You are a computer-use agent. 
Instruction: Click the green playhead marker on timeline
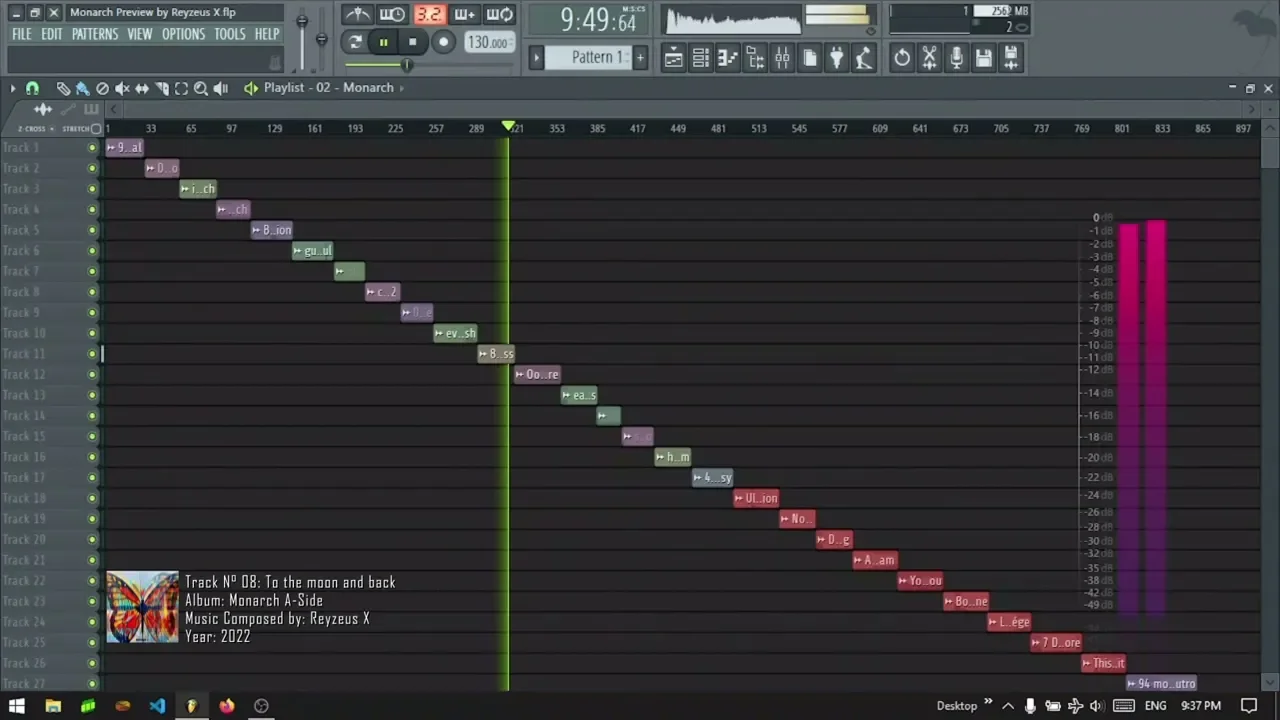508,127
